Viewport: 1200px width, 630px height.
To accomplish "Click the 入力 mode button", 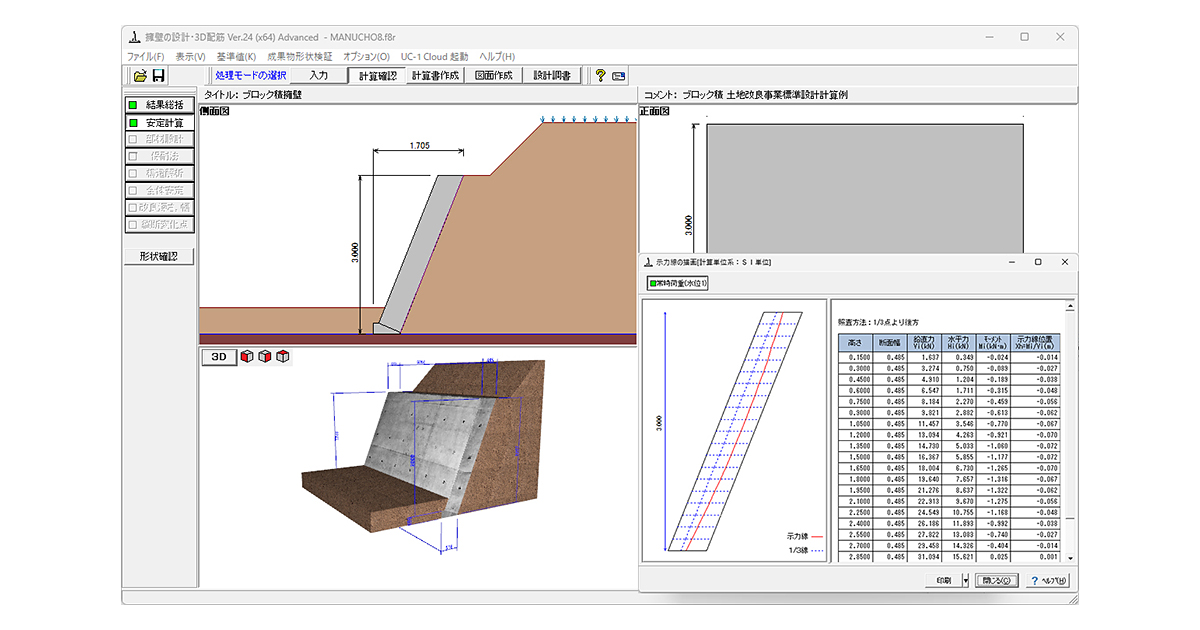I will [318, 75].
